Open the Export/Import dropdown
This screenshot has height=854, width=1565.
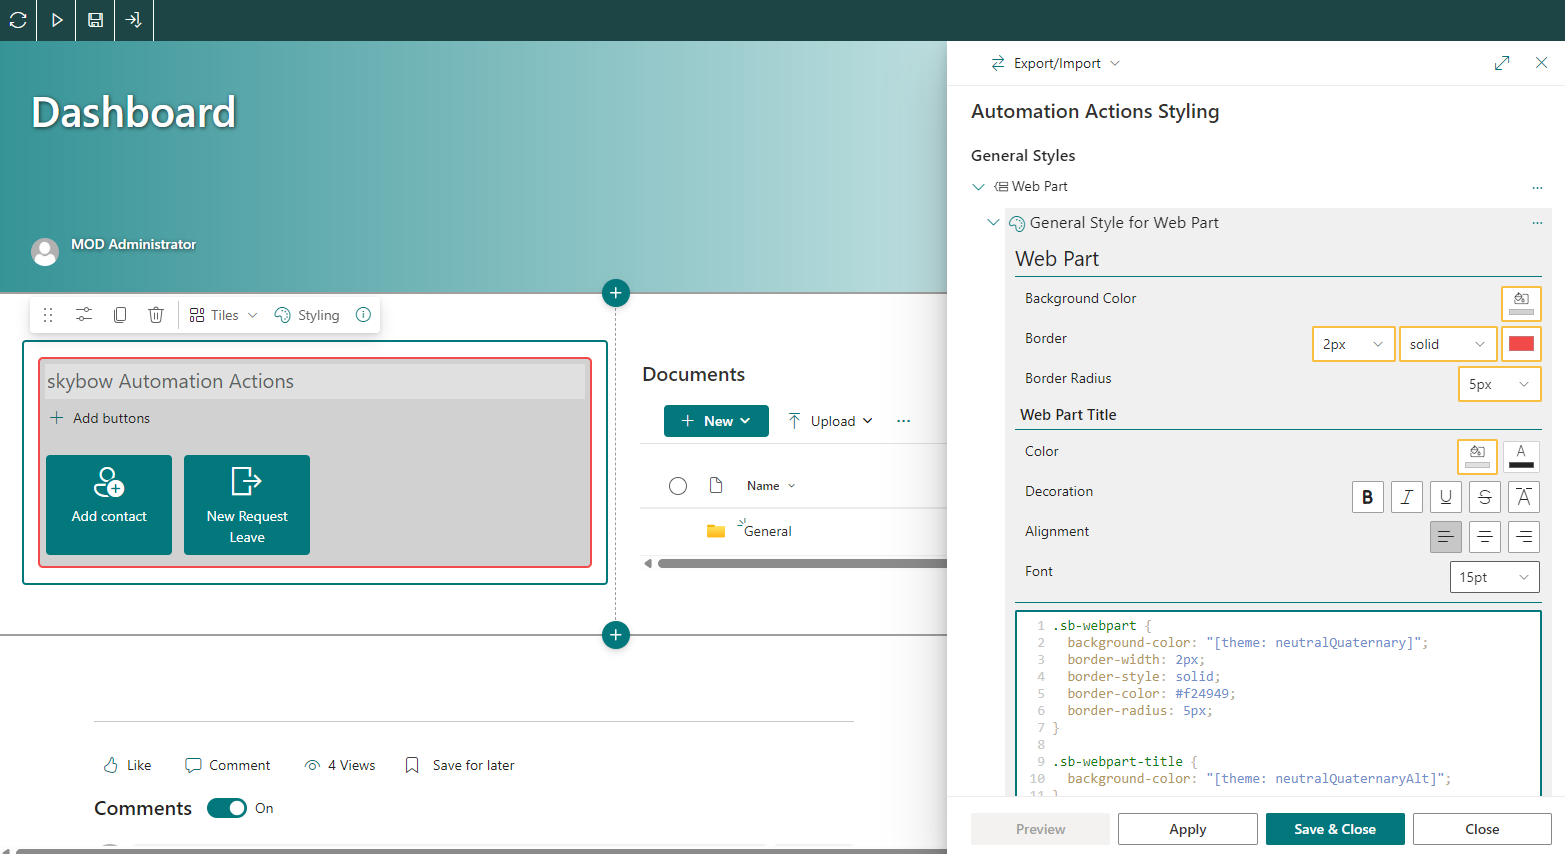pyautogui.click(x=1055, y=63)
